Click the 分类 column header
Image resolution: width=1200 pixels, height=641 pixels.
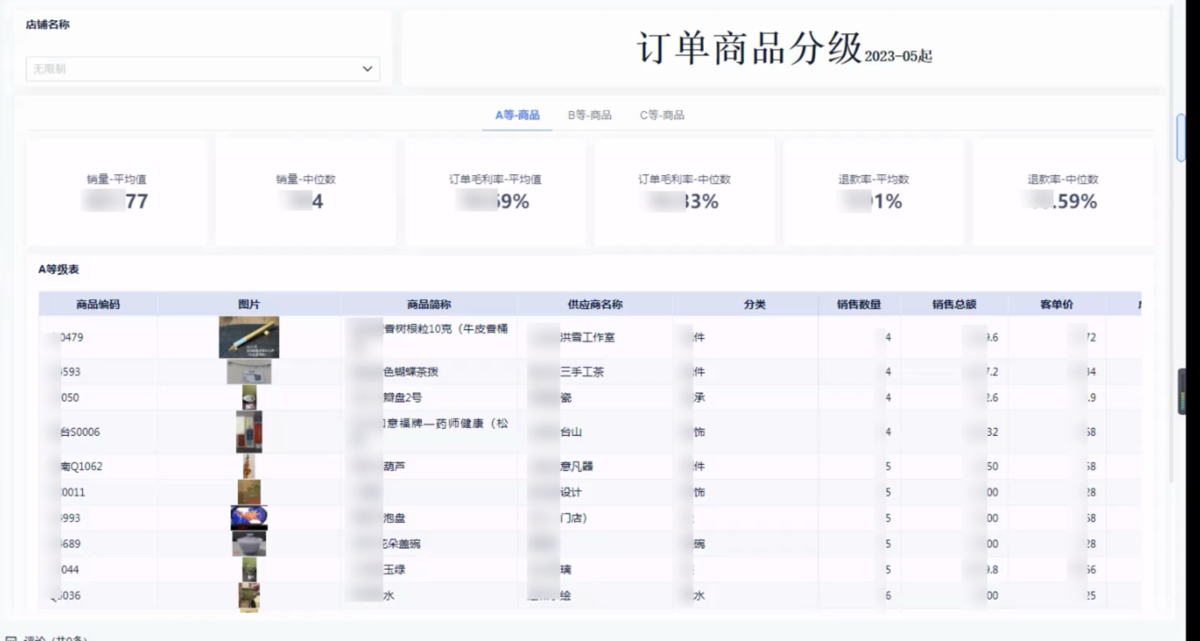click(x=754, y=304)
